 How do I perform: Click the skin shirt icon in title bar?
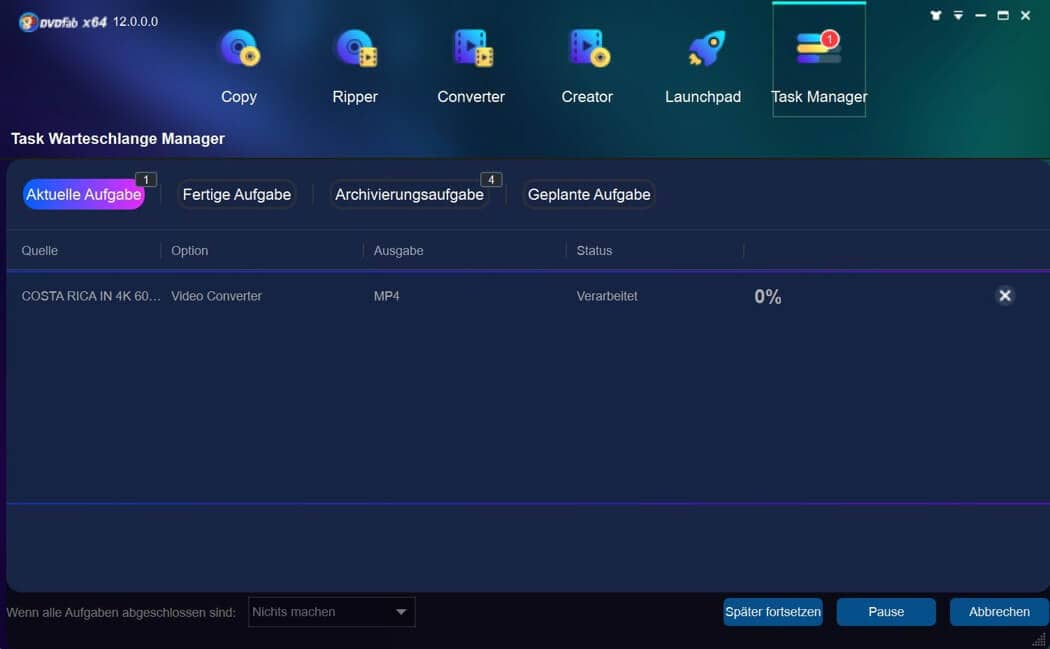936,16
